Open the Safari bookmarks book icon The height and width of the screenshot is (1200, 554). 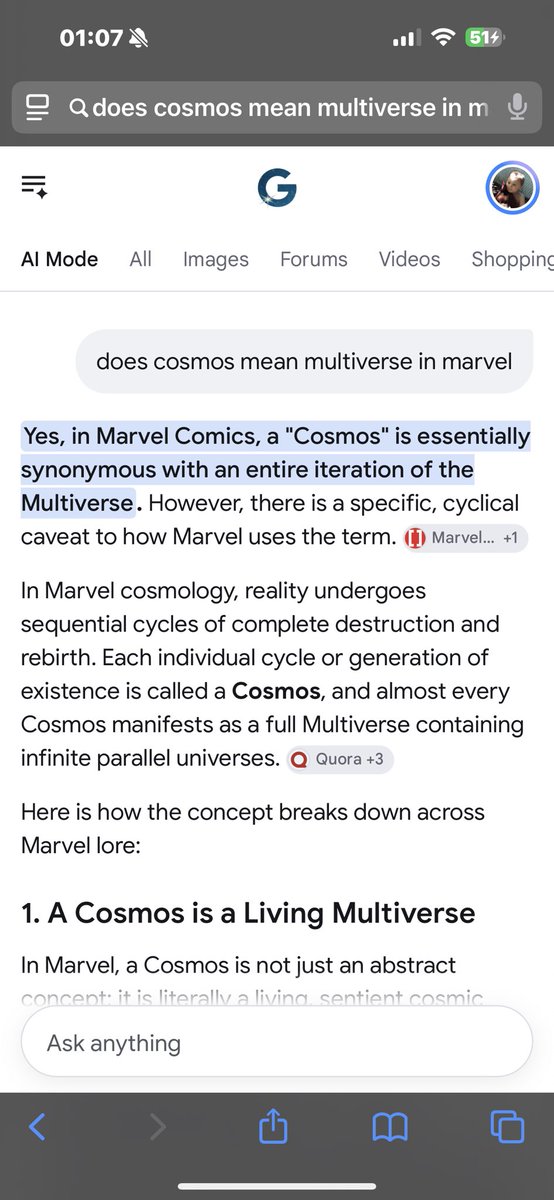390,1128
